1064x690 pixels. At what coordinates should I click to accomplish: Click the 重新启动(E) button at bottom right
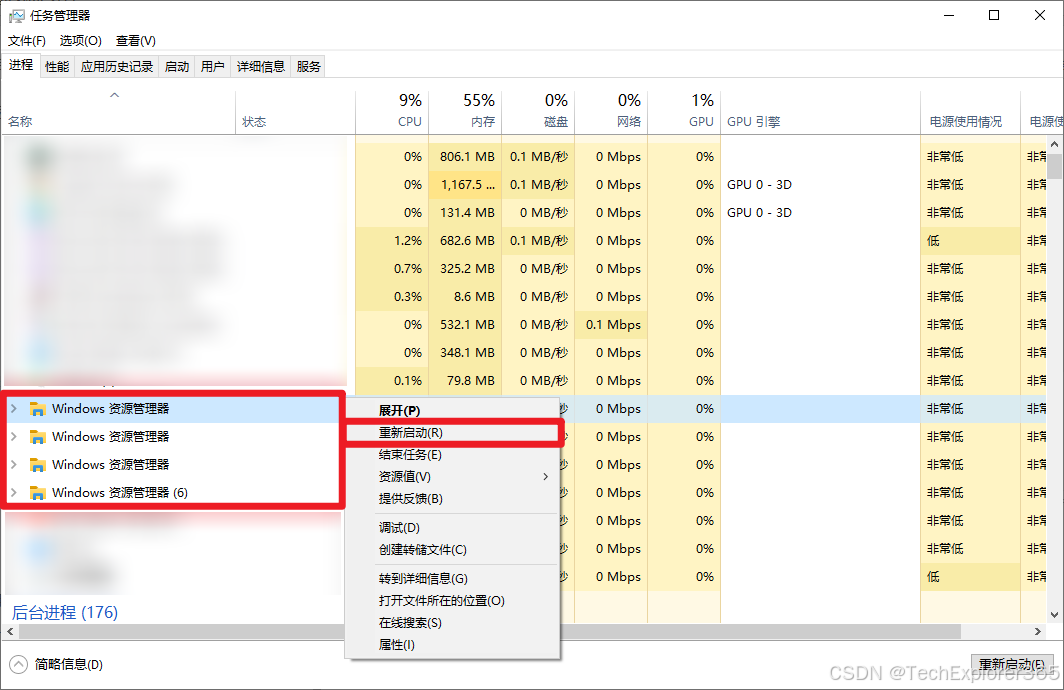click(x=1012, y=664)
